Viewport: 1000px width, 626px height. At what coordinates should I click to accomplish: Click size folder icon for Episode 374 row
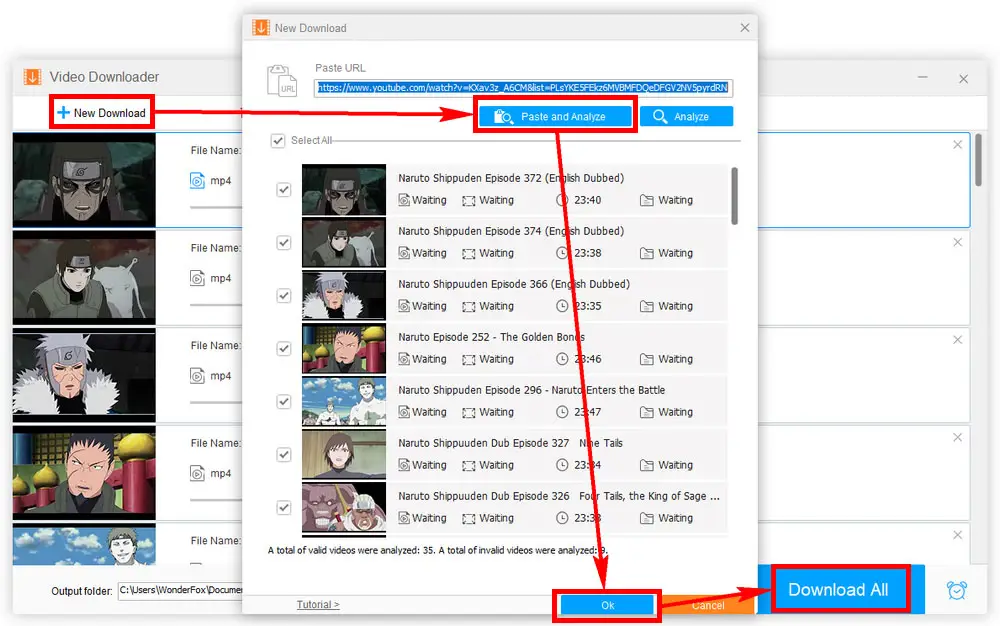pos(647,253)
